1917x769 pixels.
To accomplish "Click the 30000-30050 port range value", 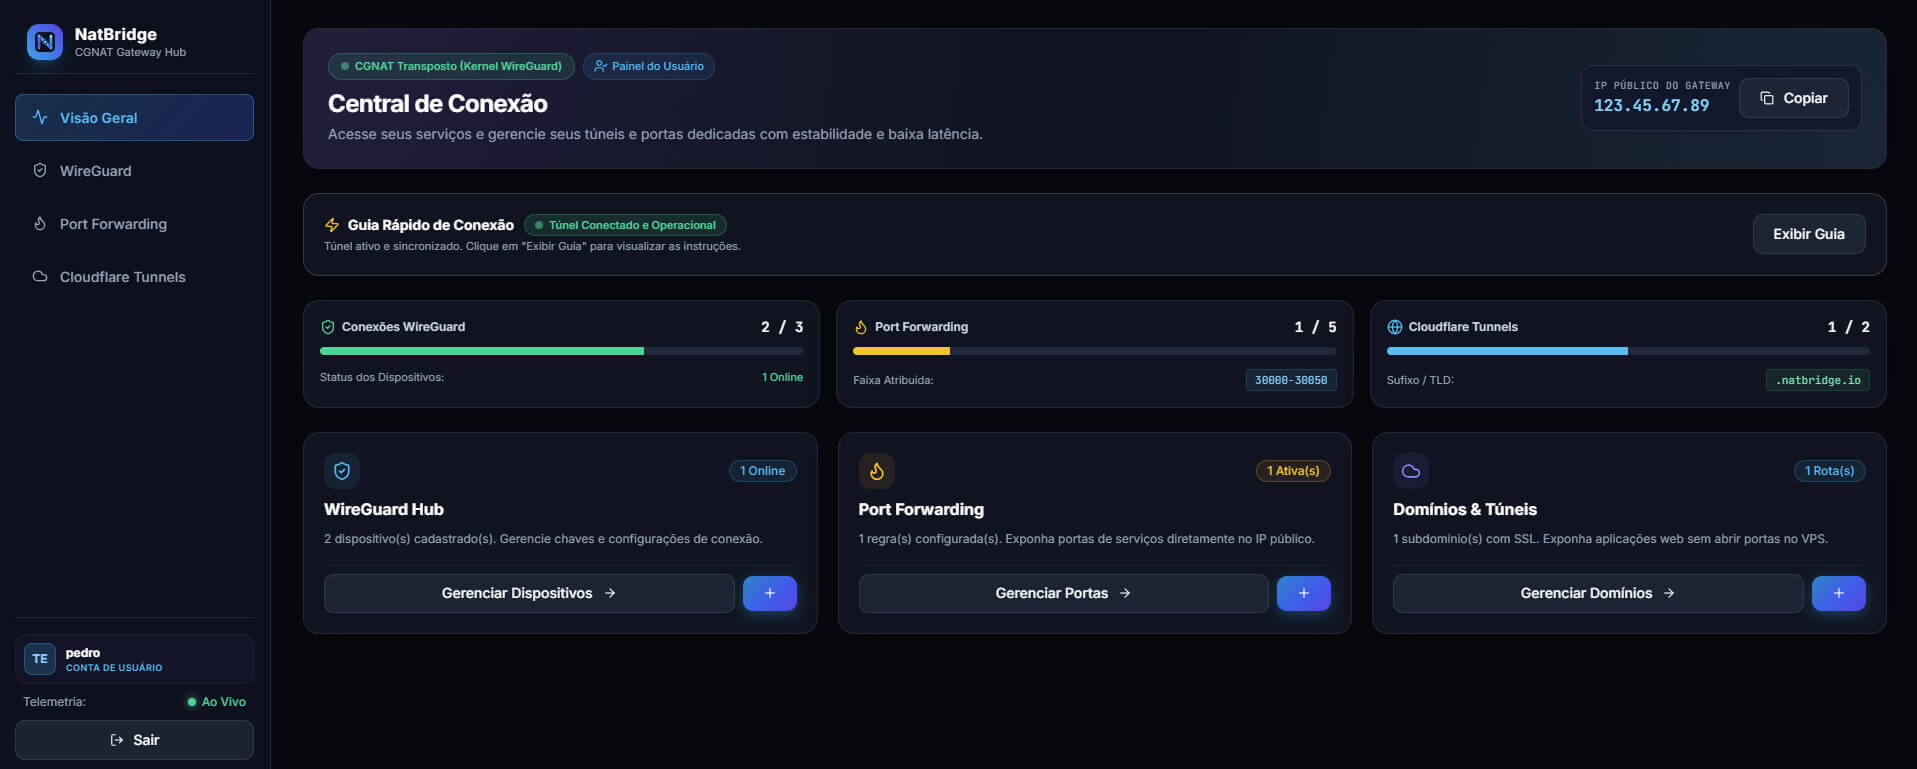I will (x=1291, y=380).
